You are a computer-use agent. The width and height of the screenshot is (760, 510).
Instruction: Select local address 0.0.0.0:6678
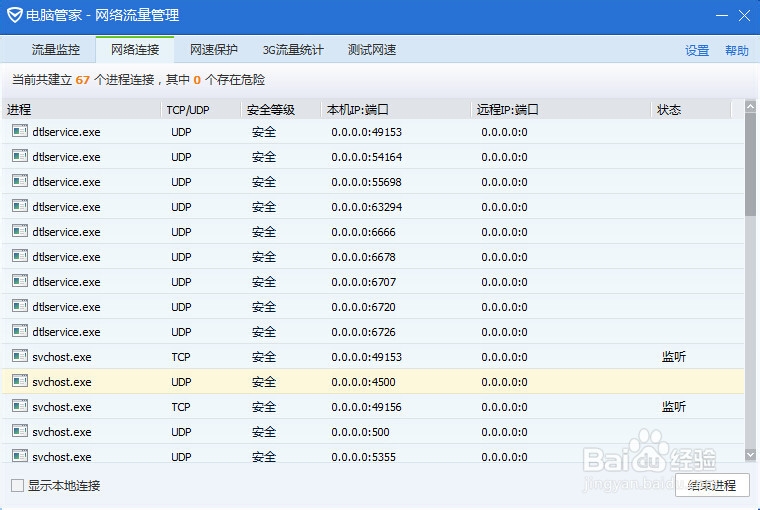click(x=364, y=257)
